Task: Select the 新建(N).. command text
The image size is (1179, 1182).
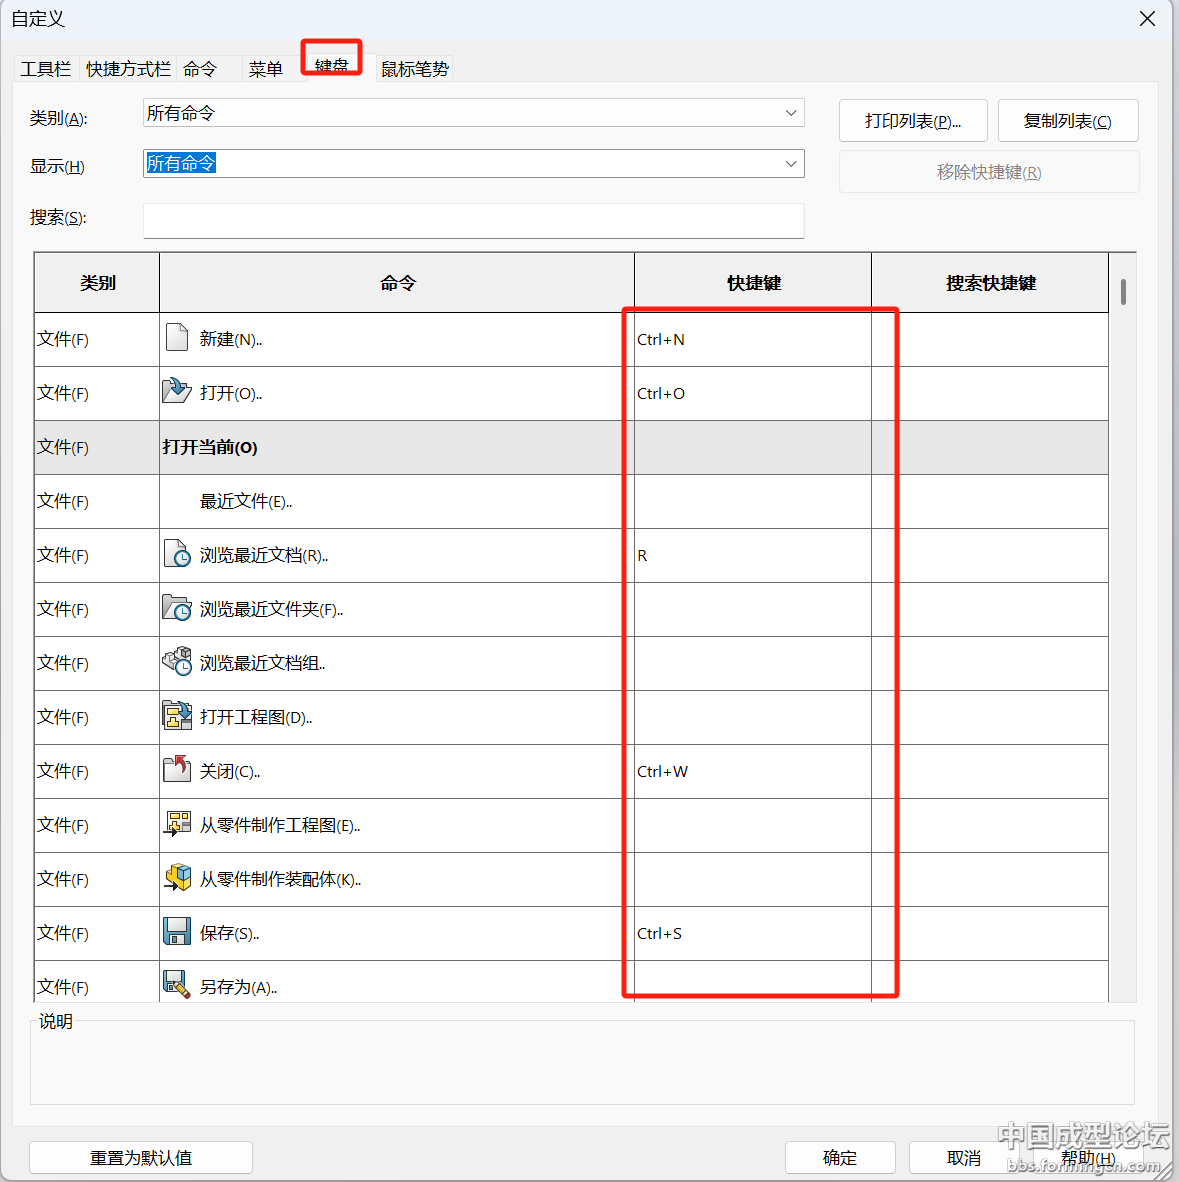Action: click(231, 339)
